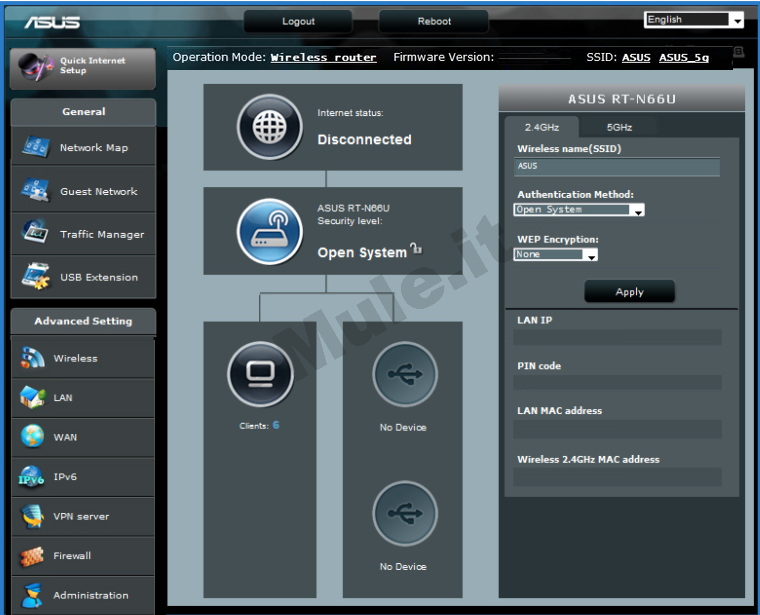Open VPN server settings
This screenshot has width=760, height=615.
click(x=83, y=517)
